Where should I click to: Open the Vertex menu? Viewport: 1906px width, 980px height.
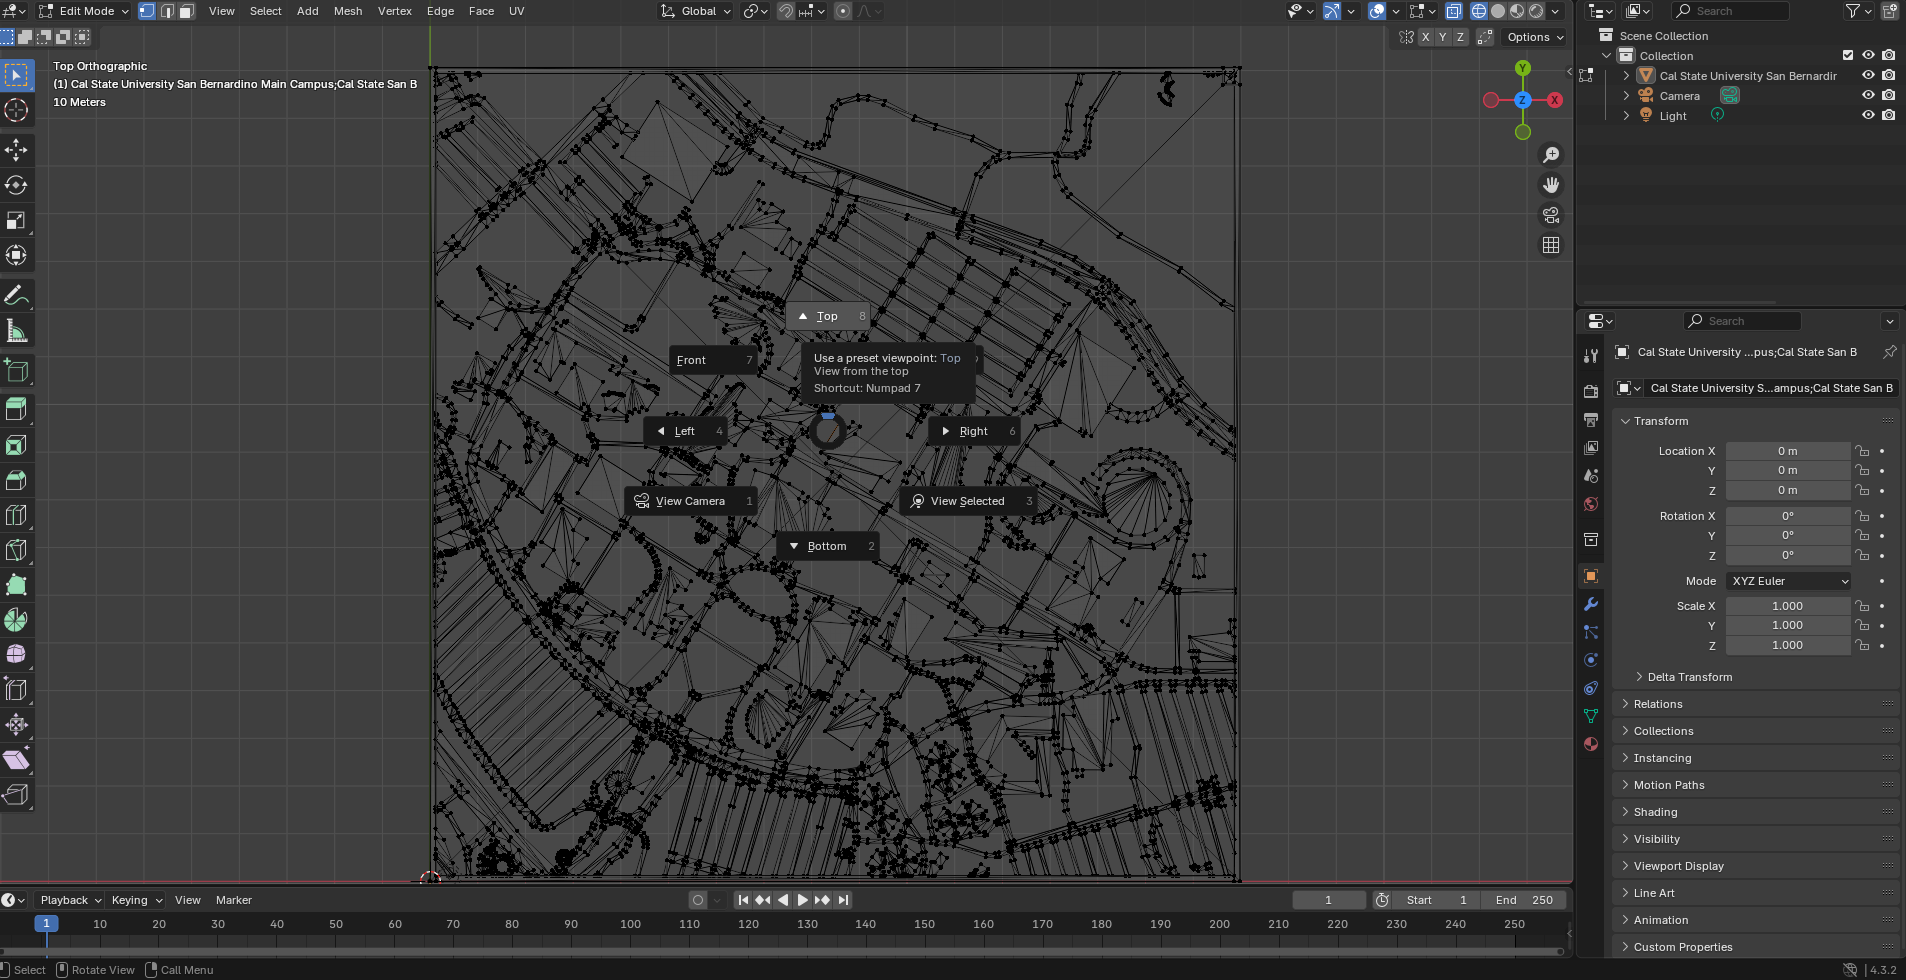pos(395,11)
